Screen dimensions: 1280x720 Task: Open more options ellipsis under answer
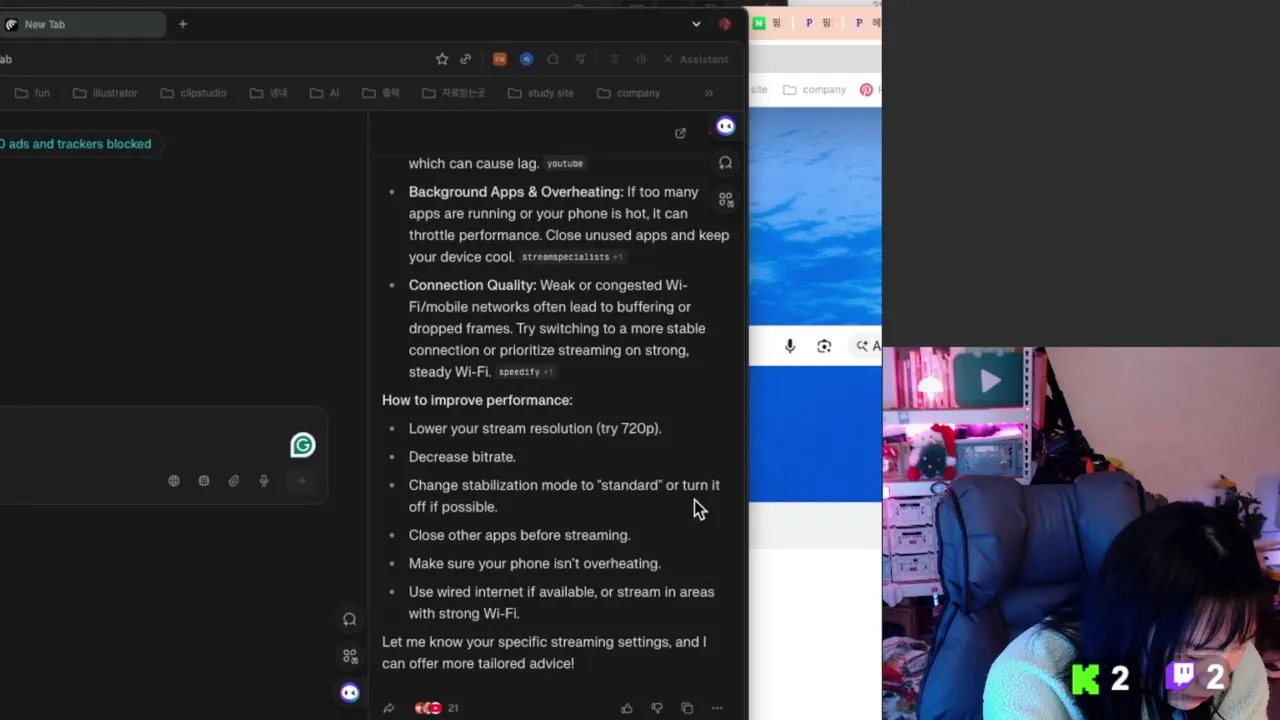click(x=717, y=708)
